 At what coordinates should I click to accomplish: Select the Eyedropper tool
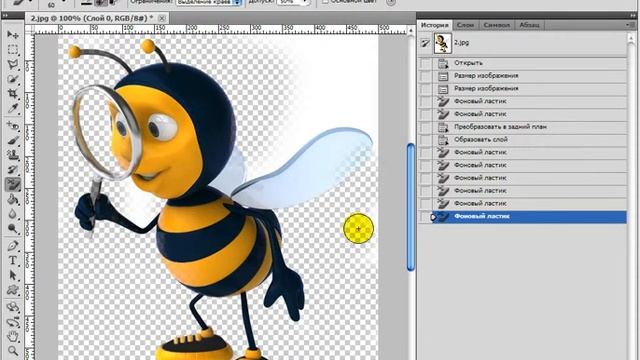click(13, 109)
